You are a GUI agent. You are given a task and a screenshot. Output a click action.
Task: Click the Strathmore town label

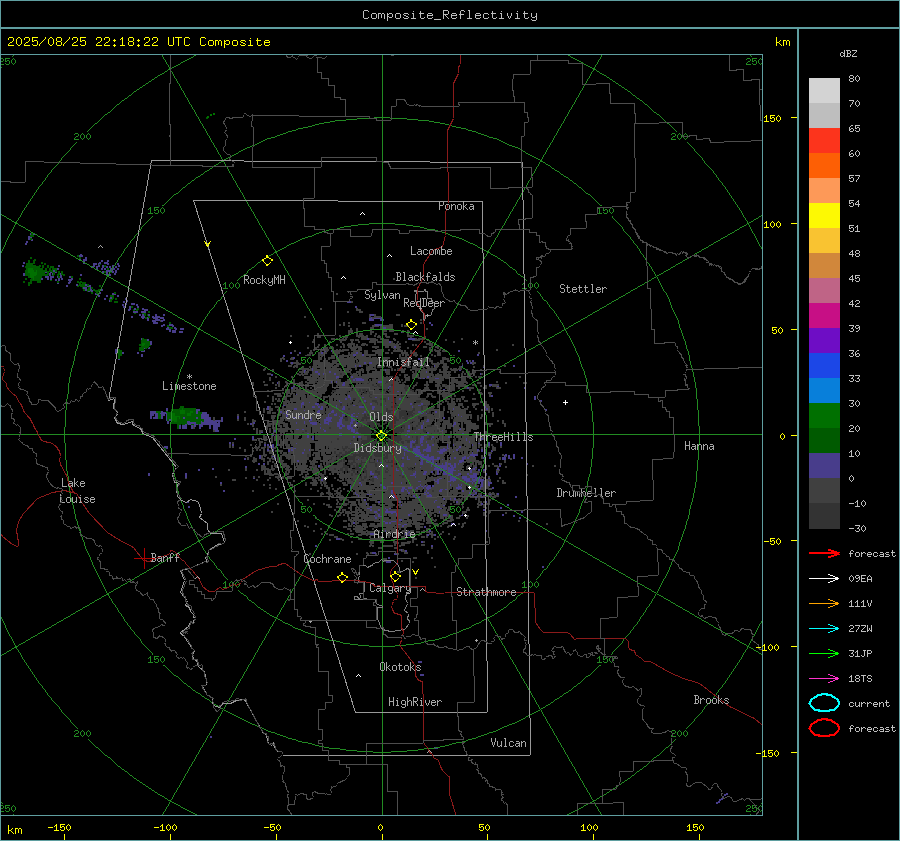coord(486,592)
